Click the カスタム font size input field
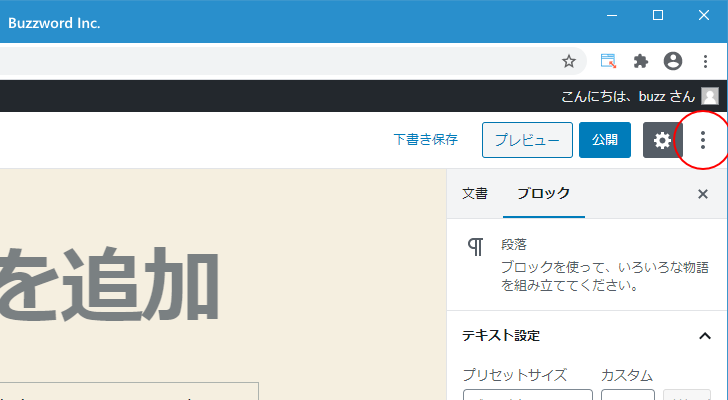This screenshot has width=728, height=400. tap(628, 395)
